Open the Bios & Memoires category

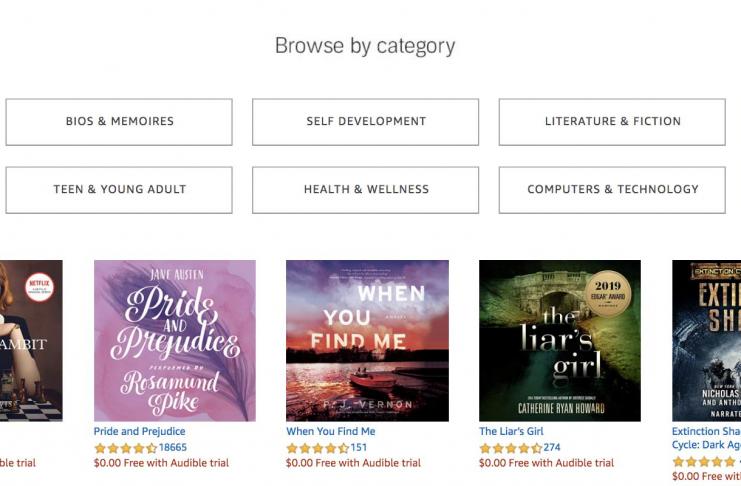[119, 121]
